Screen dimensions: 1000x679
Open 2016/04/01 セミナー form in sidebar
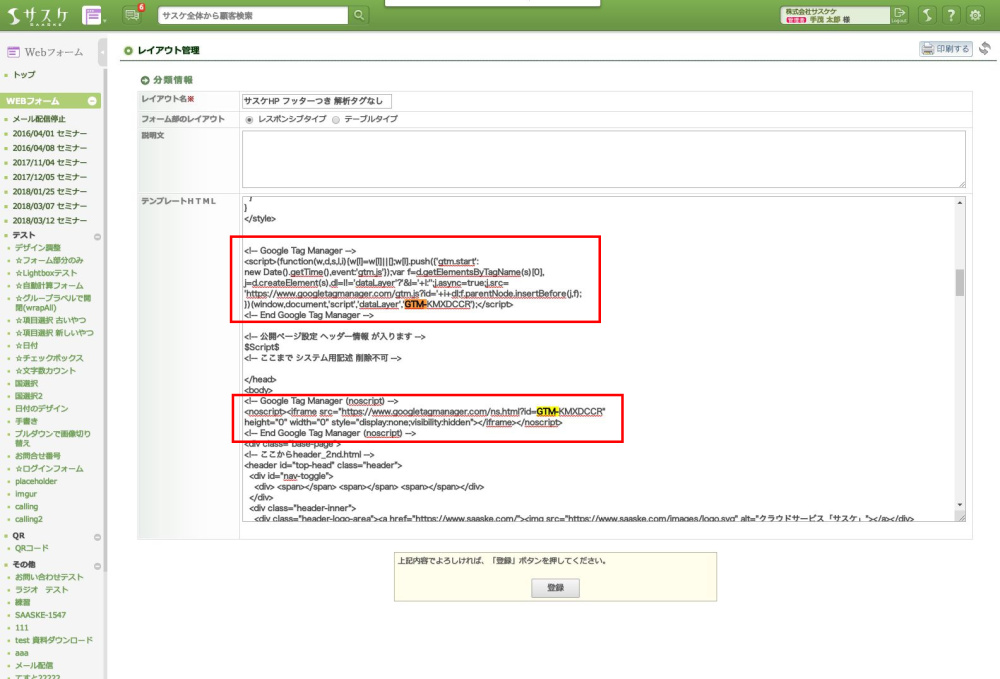pyautogui.click(x=50, y=133)
